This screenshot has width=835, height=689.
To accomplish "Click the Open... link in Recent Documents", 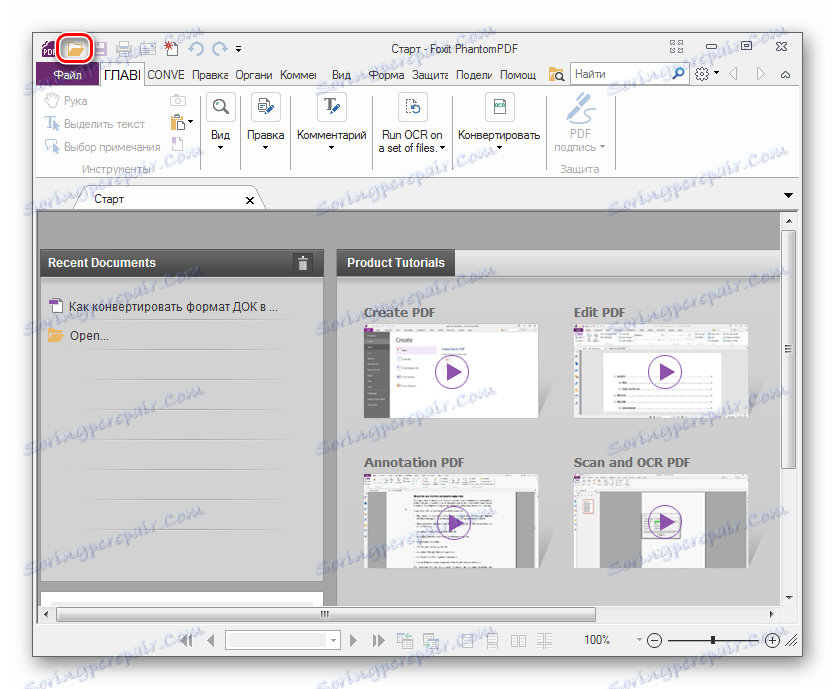I will [79, 336].
